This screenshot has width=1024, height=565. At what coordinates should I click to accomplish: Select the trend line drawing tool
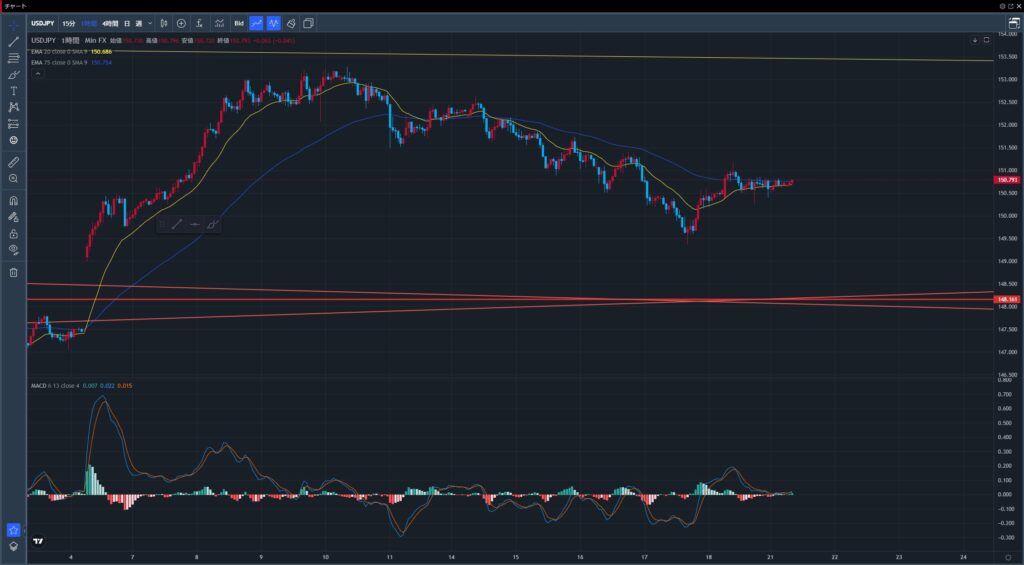click(14, 42)
